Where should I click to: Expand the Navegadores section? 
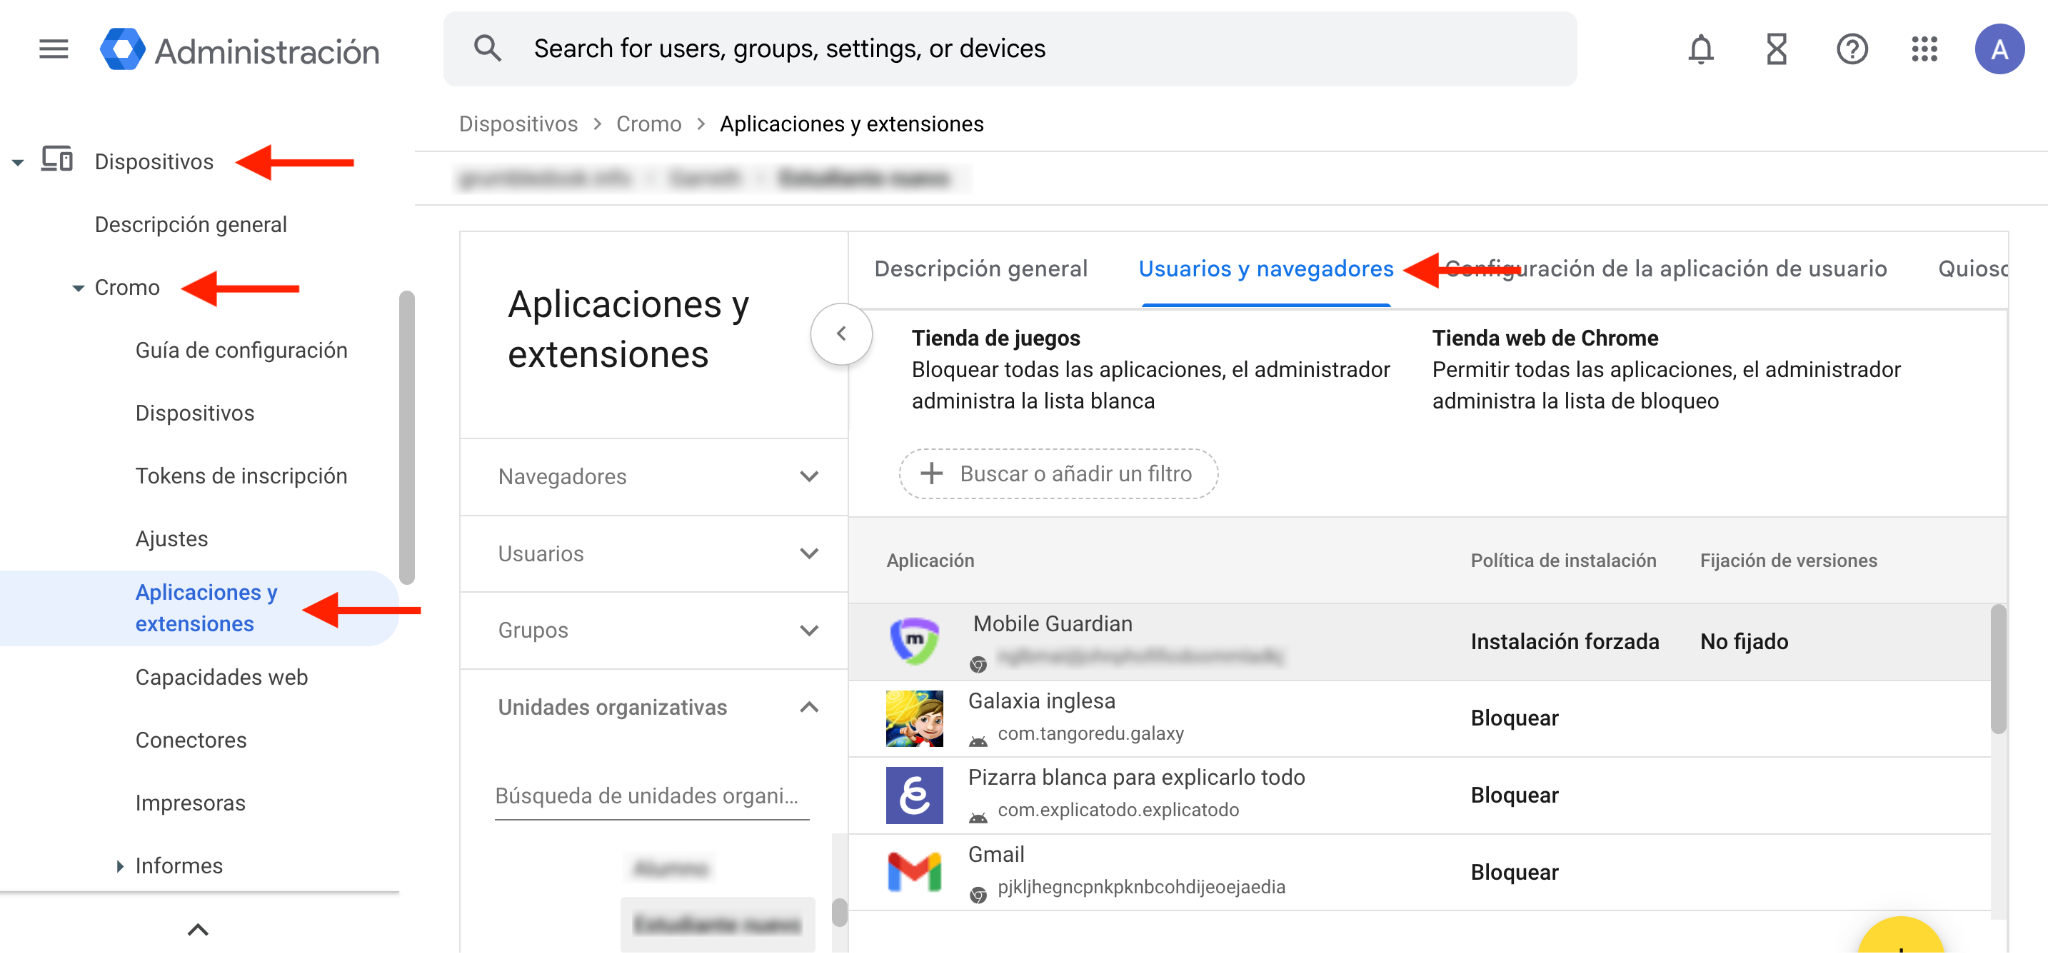[809, 477]
